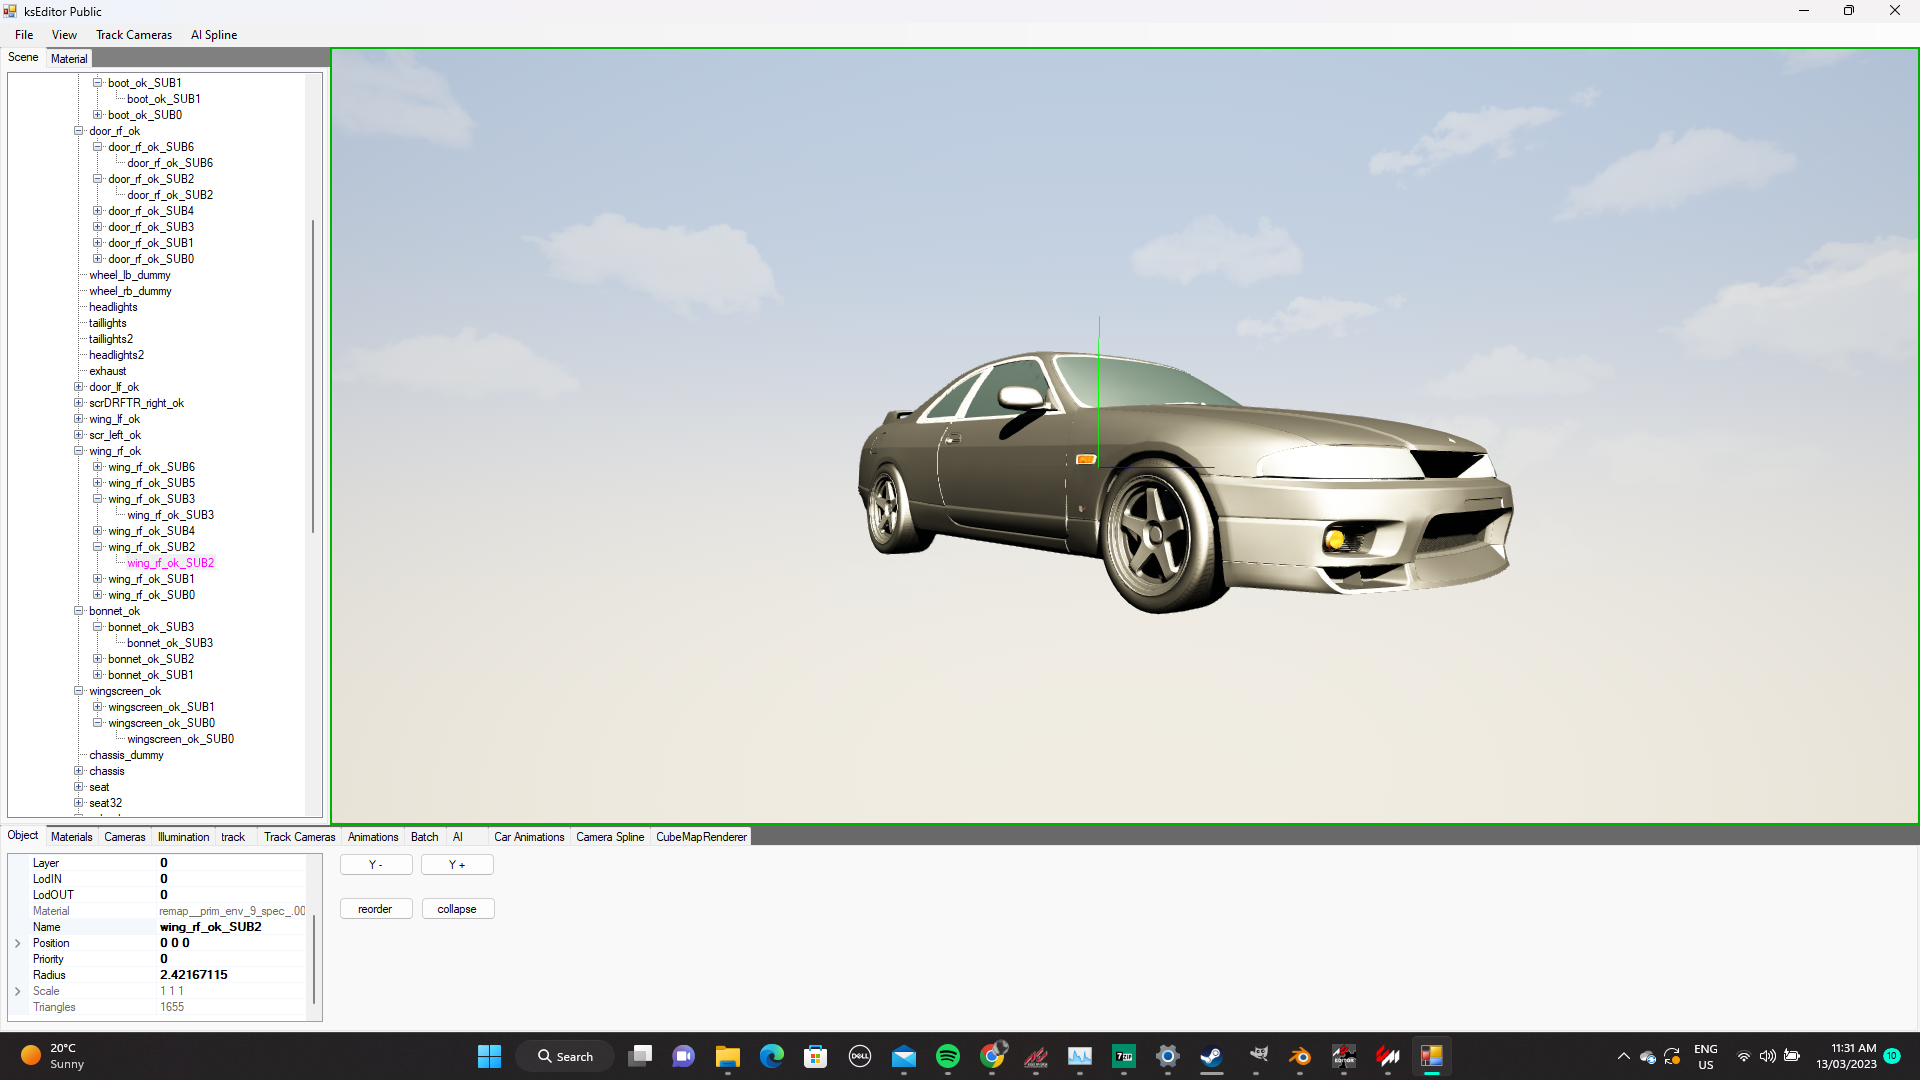Screen dimensions: 1920x1080
Task: Open Microsoft Edge from the taskbar
Action: coord(771,1056)
